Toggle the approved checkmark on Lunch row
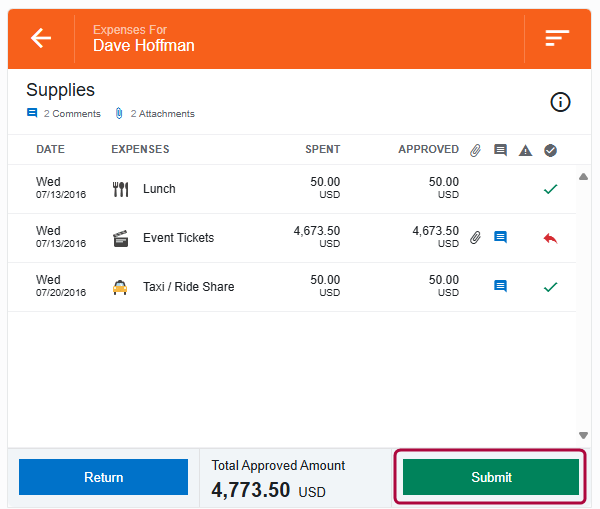This screenshot has width=600, height=509. pyautogui.click(x=550, y=189)
